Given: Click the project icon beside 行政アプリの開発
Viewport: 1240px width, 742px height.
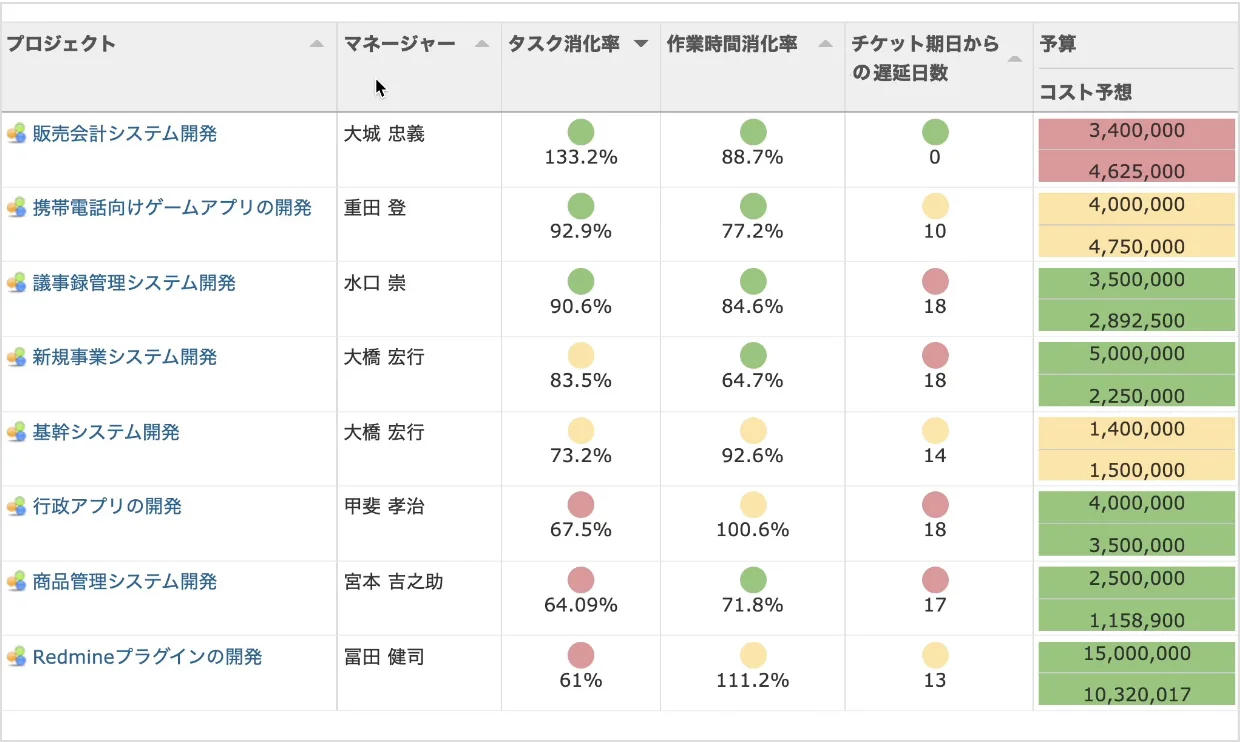Looking at the screenshot, I should pos(15,506).
